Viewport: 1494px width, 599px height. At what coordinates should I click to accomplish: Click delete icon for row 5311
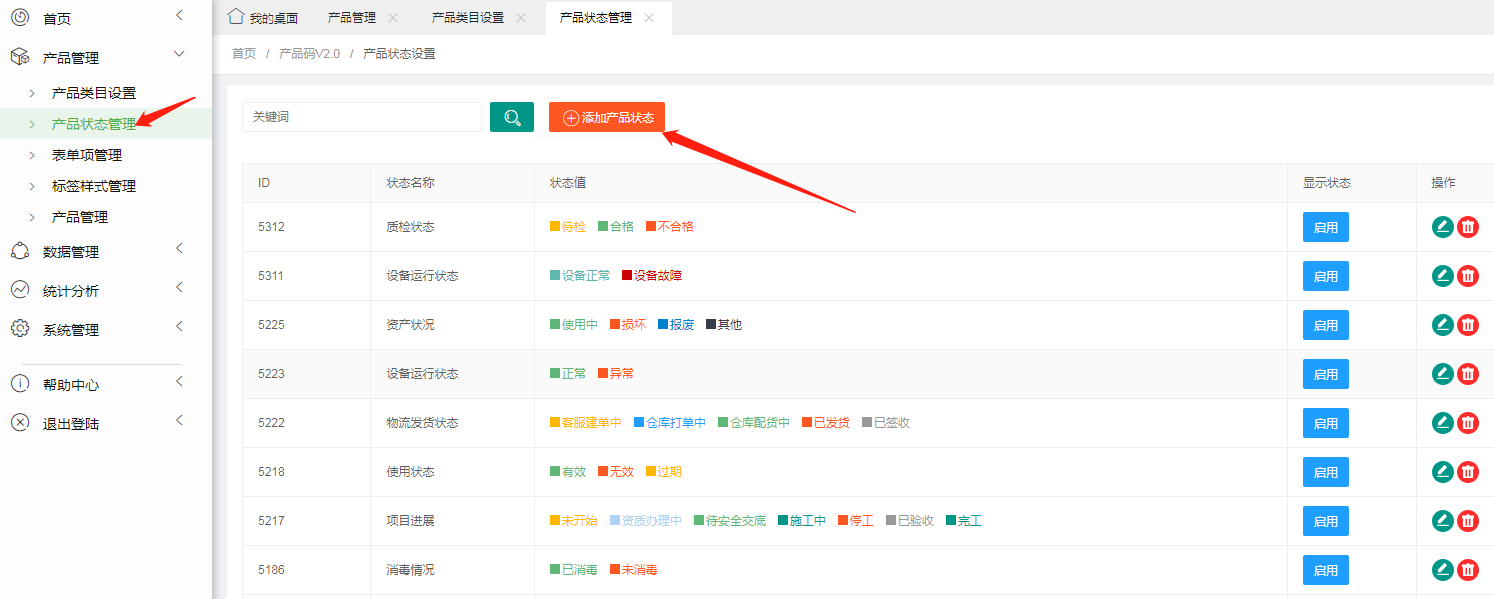1468,276
